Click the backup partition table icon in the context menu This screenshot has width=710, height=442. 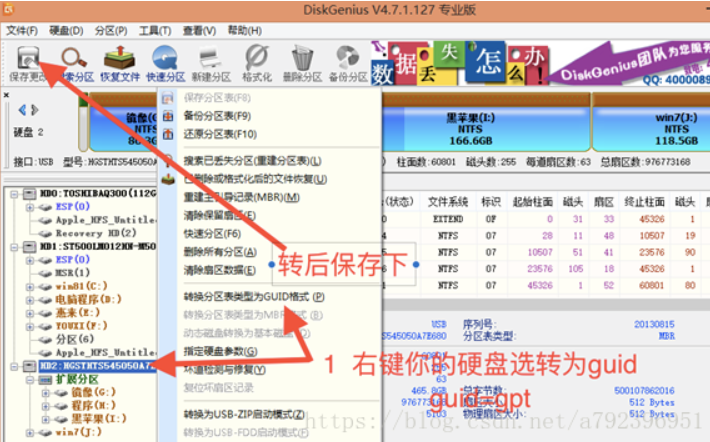pyautogui.click(x=168, y=116)
